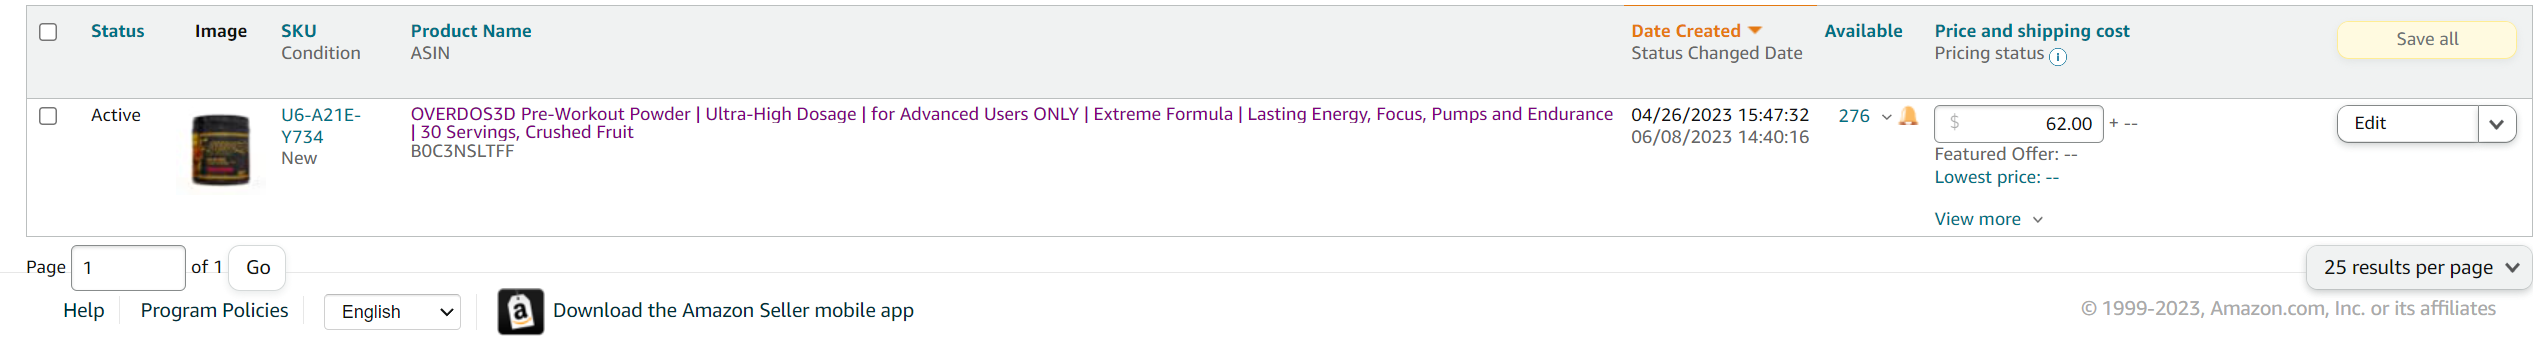
Task: Expand the available quantity 276 chevron
Action: point(1886,117)
